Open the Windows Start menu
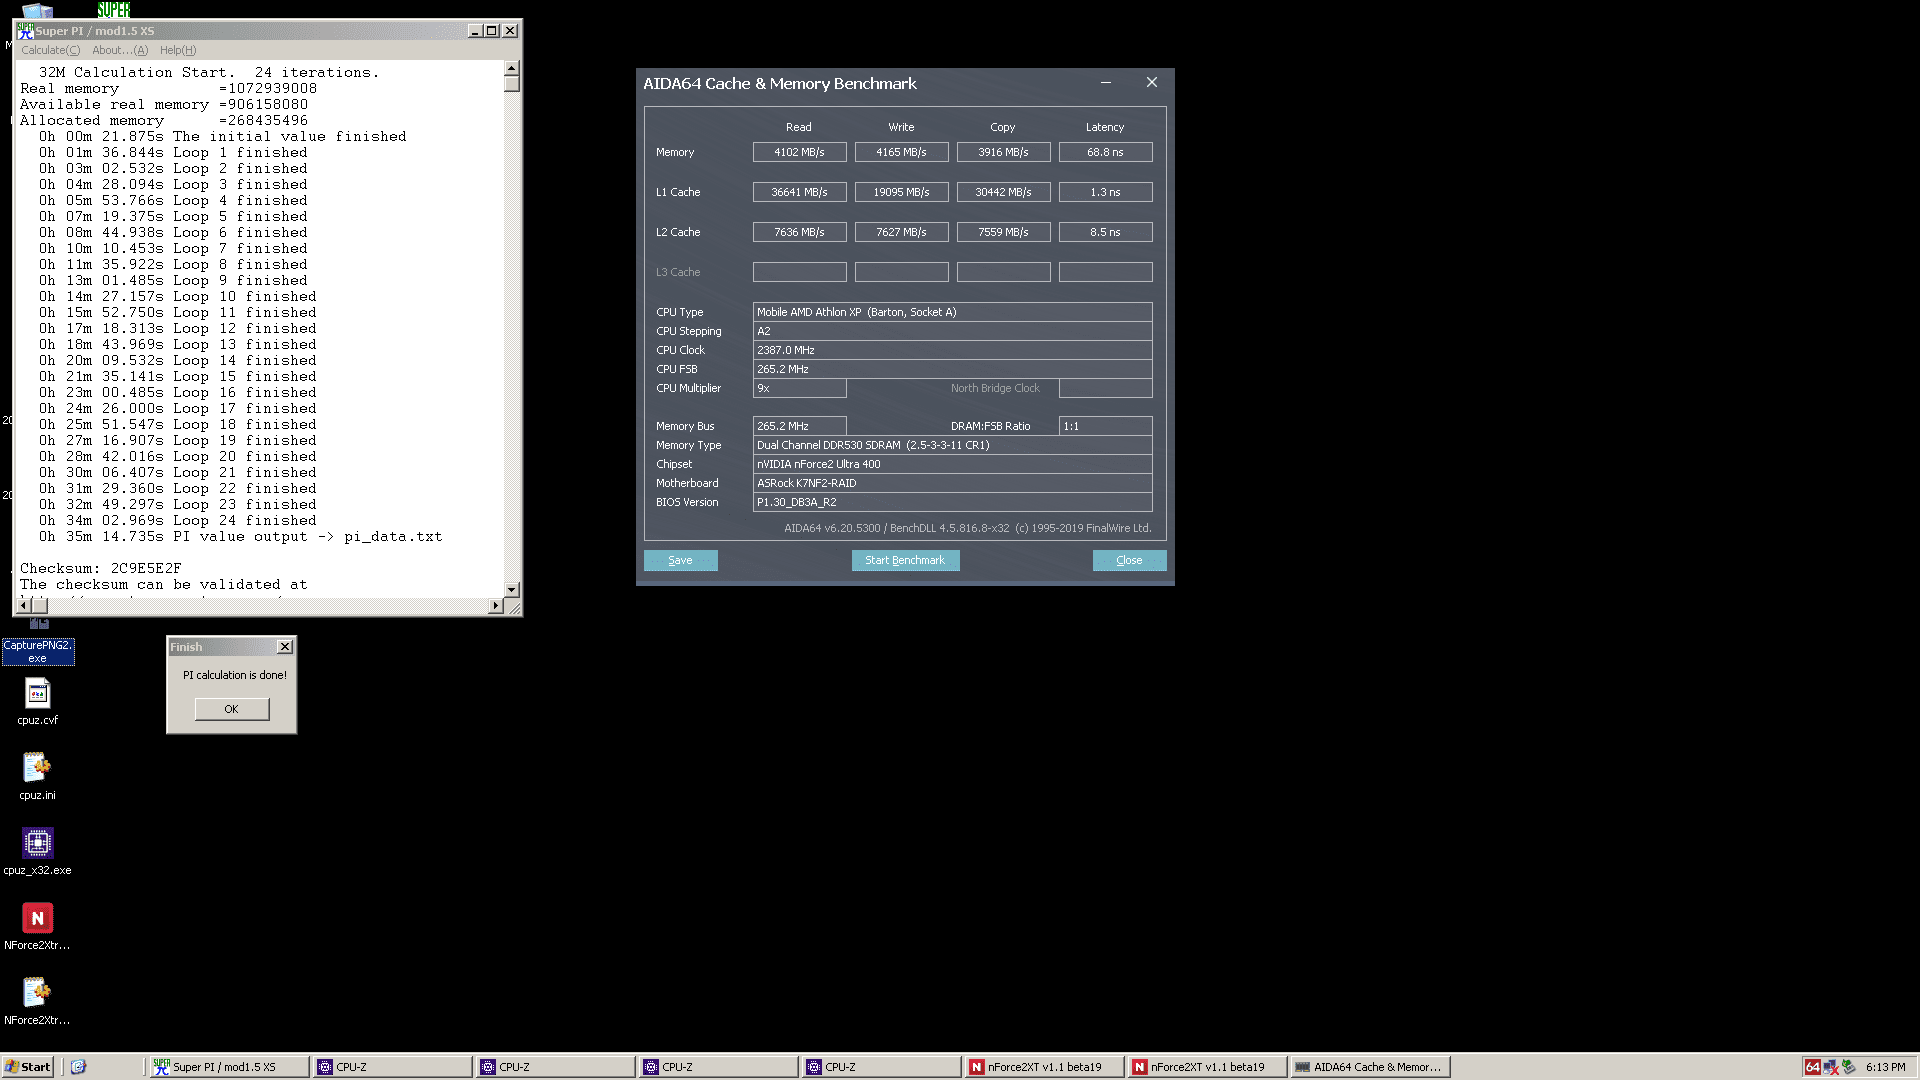The height and width of the screenshot is (1080, 1920). coord(28,1067)
